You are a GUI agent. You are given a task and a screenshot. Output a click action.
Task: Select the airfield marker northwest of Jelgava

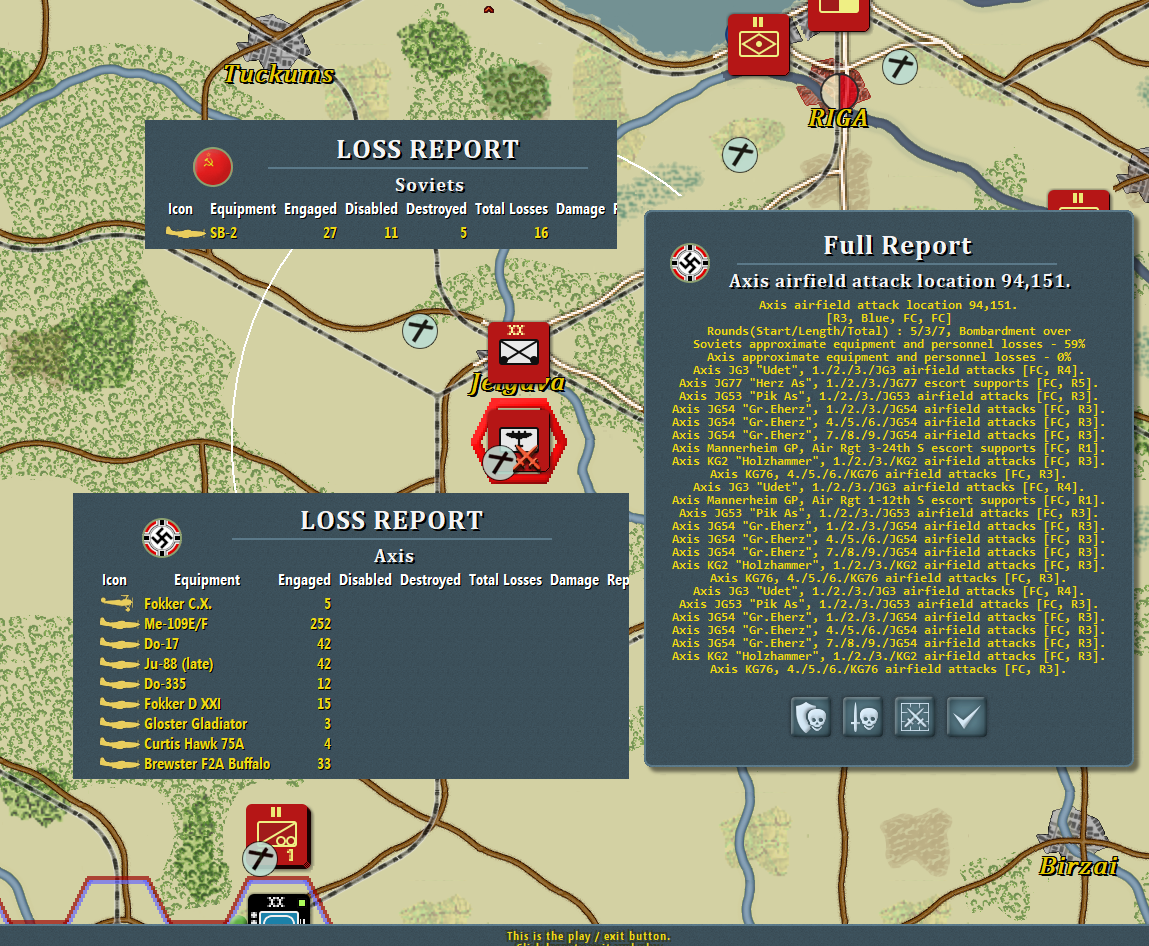(x=420, y=330)
